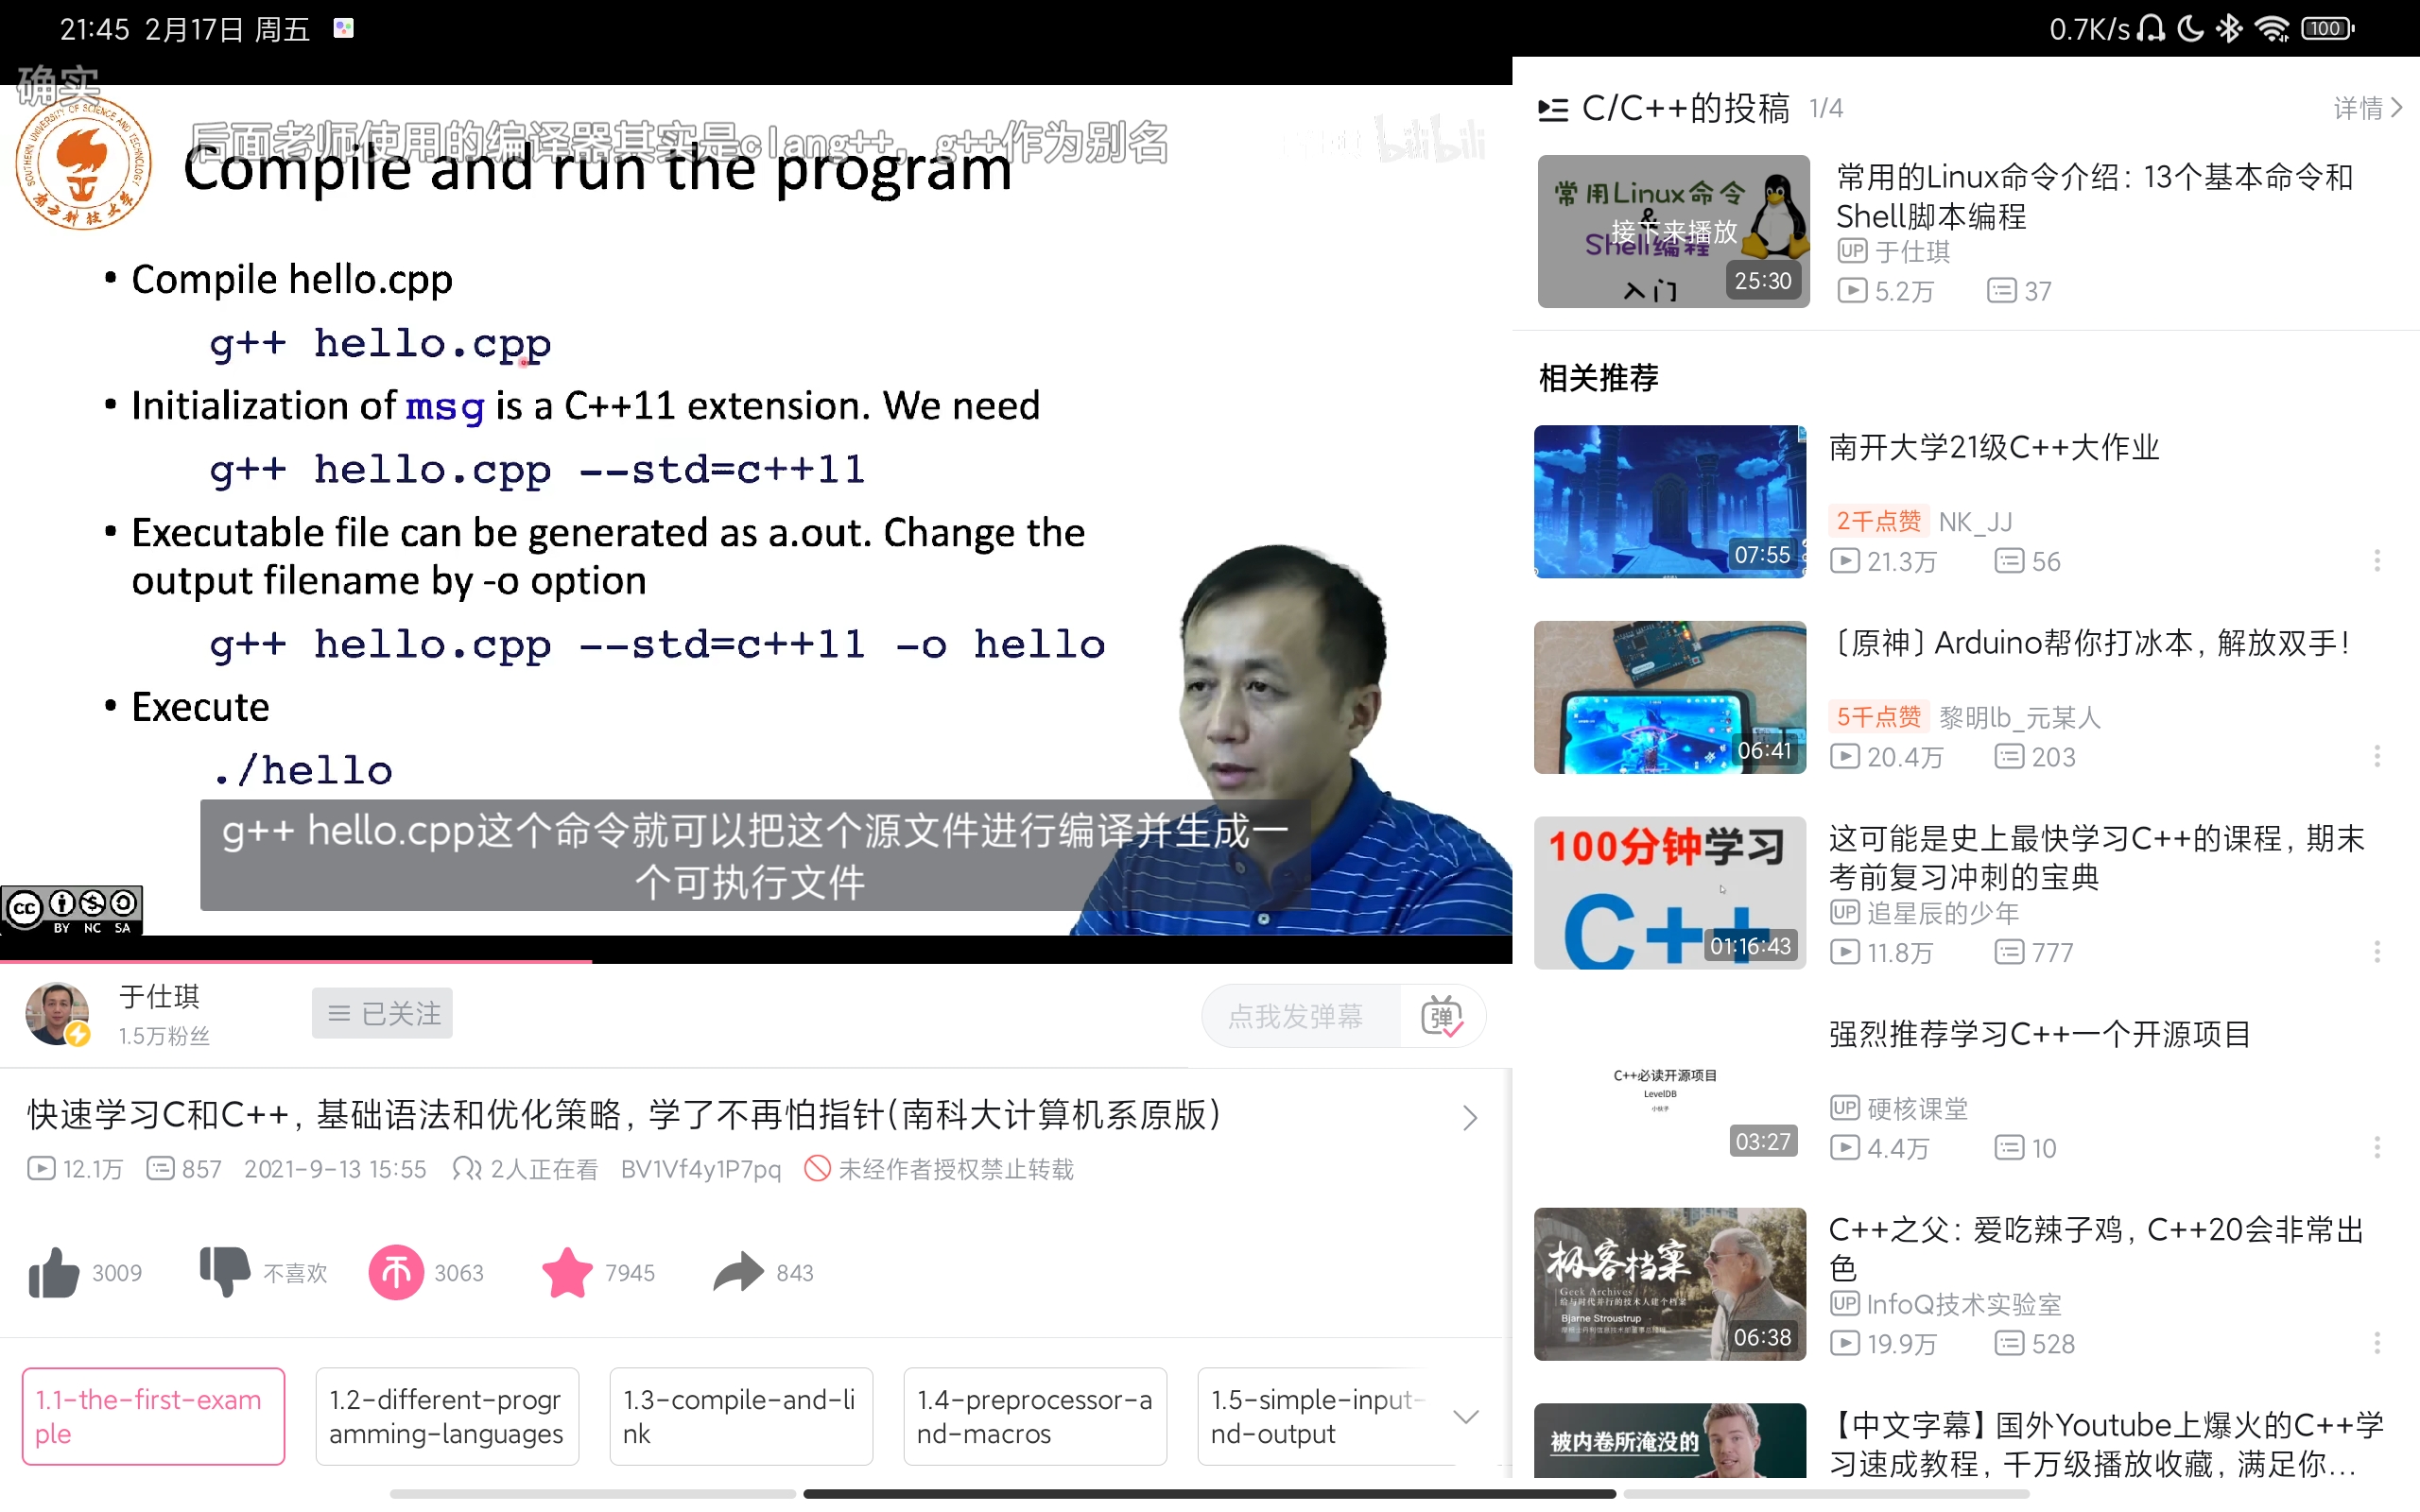The width and height of the screenshot is (2420, 1512).
Task: Open more options for 南开大学 video
Action: 2377,560
